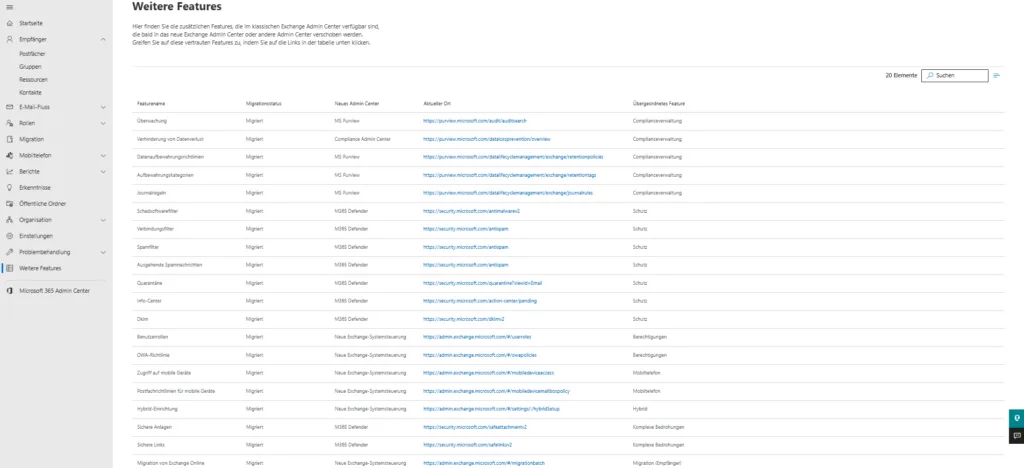Open the feedback chat icon at right edge

(x=1016, y=436)
